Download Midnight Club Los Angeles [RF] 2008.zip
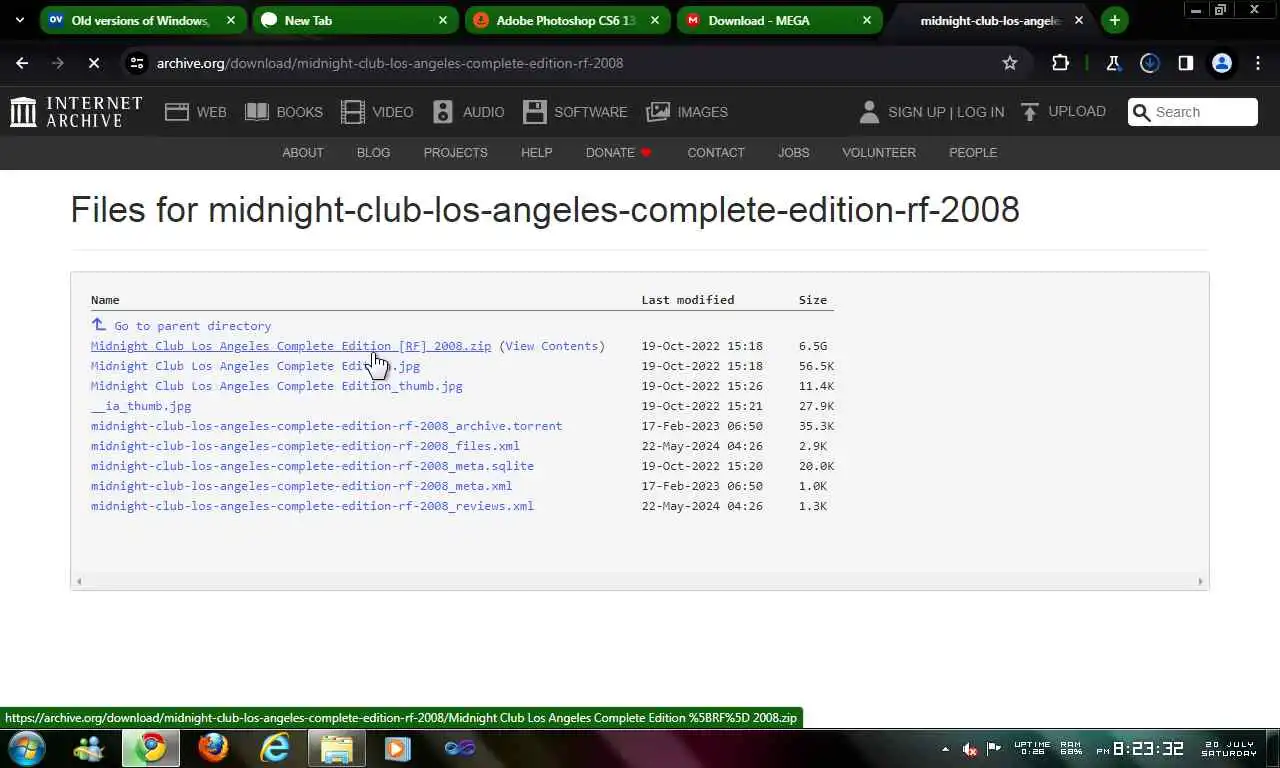The image size is (1280, 768). tap(291, 346)
